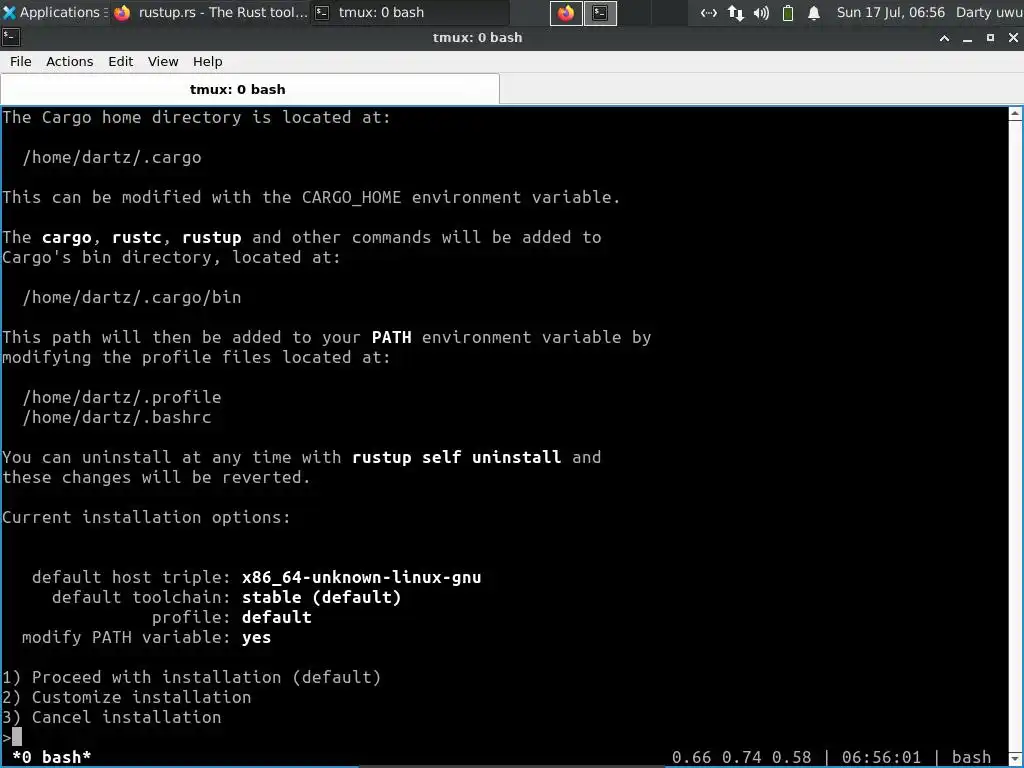Select the tmux: 0 bash terminal tab
Viewport: 1024px width, 768px height.
click(250, 89)
